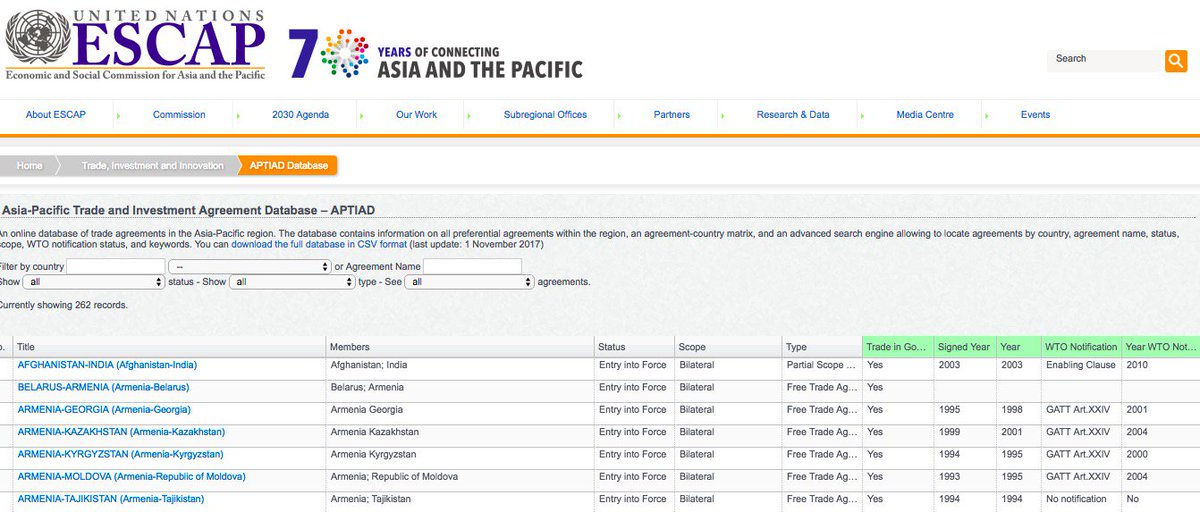The height and width of the screenshot is (512, 1200).
Task: Open the Media Centre menu
Action: 925,115
